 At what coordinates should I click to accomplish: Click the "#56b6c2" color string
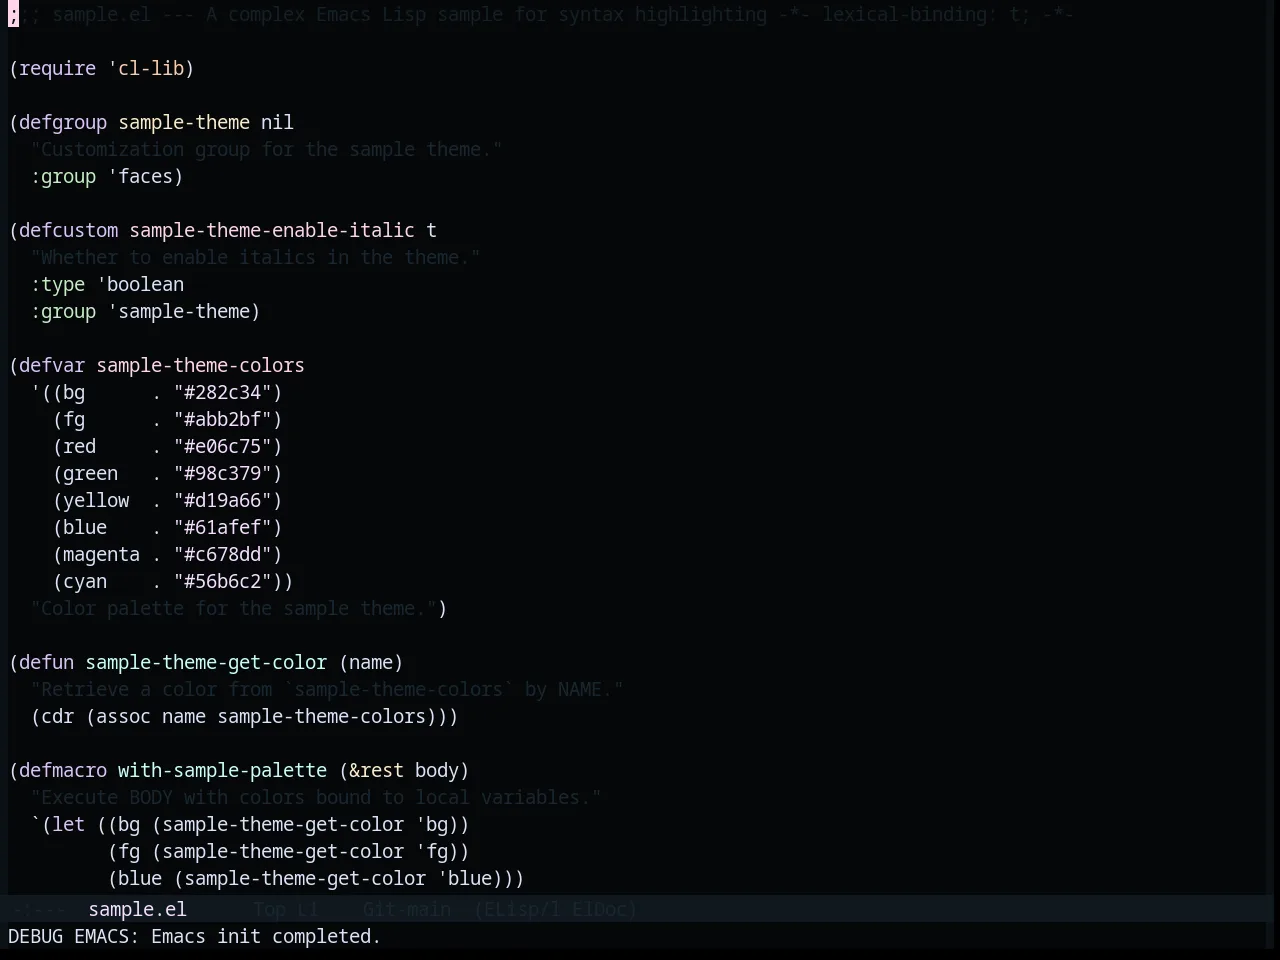pyautogui.click(x=222, y=581)
